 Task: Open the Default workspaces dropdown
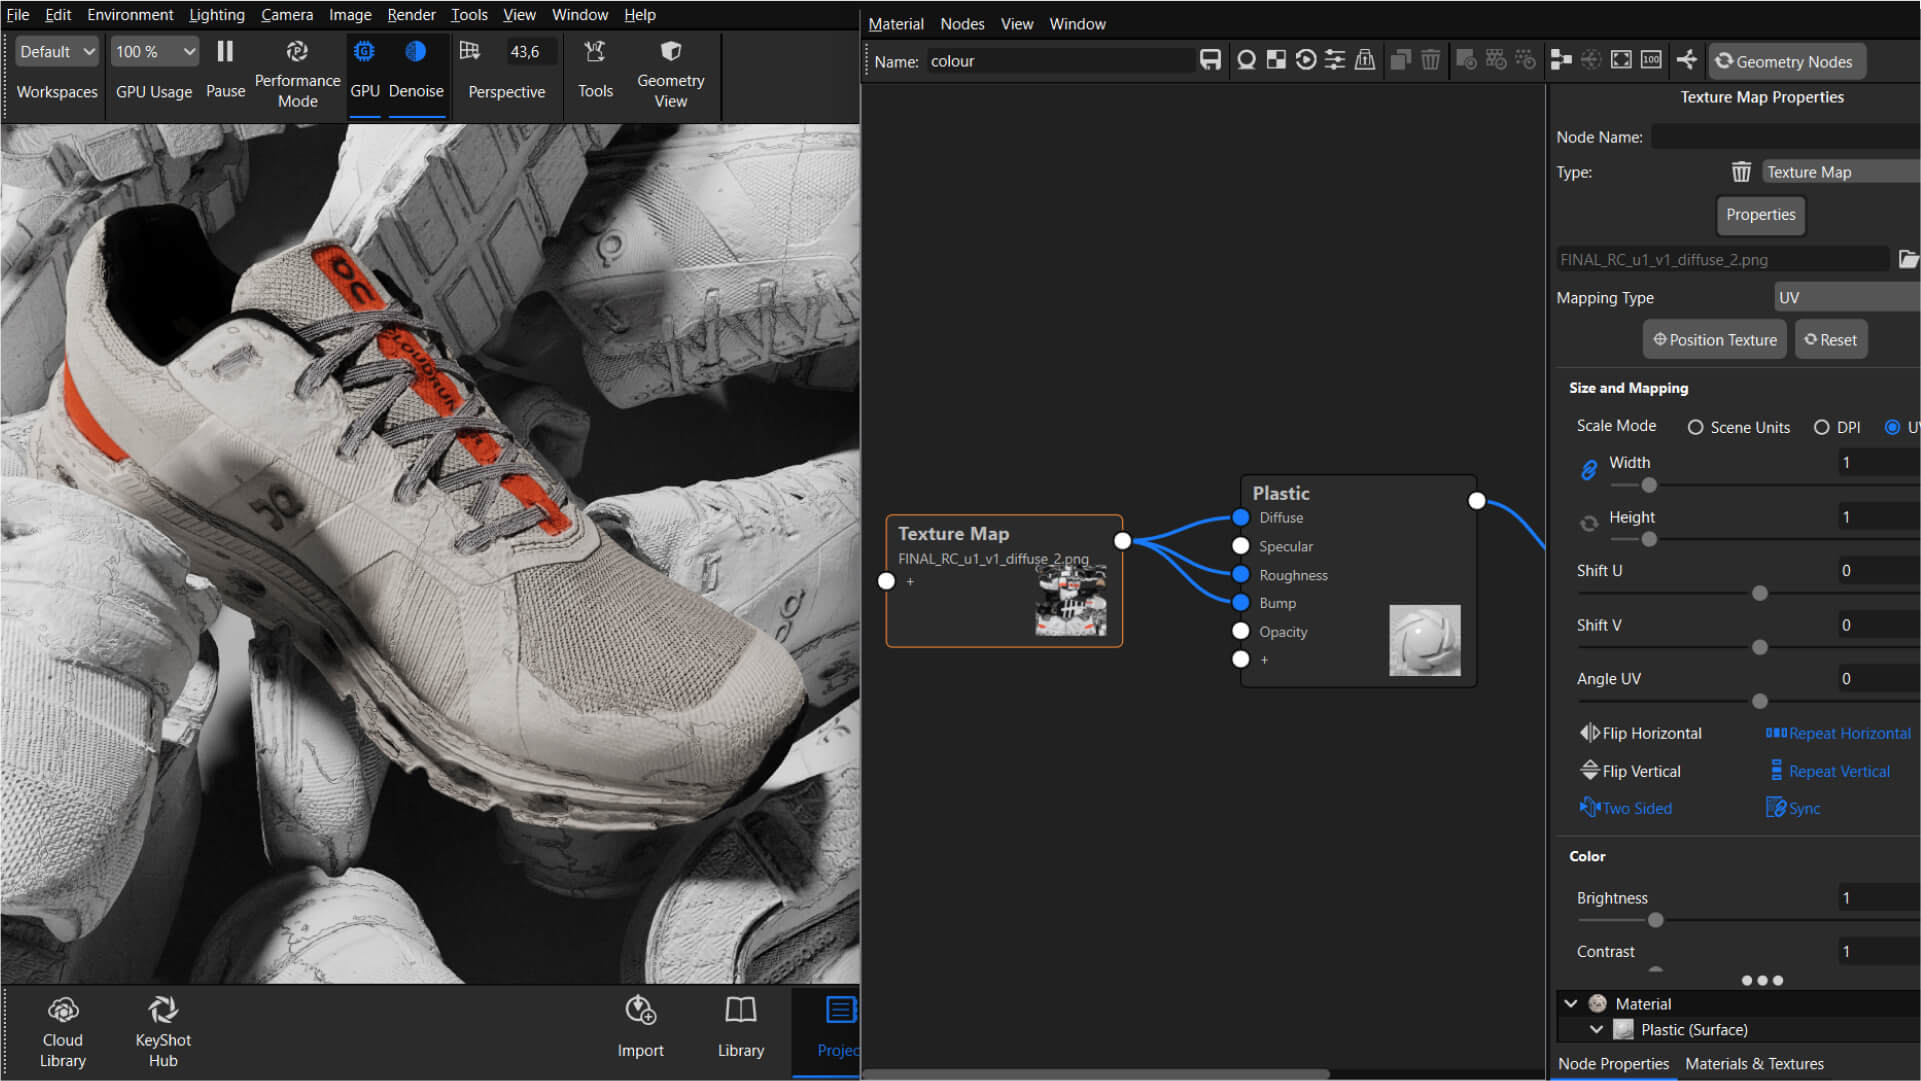57,51
